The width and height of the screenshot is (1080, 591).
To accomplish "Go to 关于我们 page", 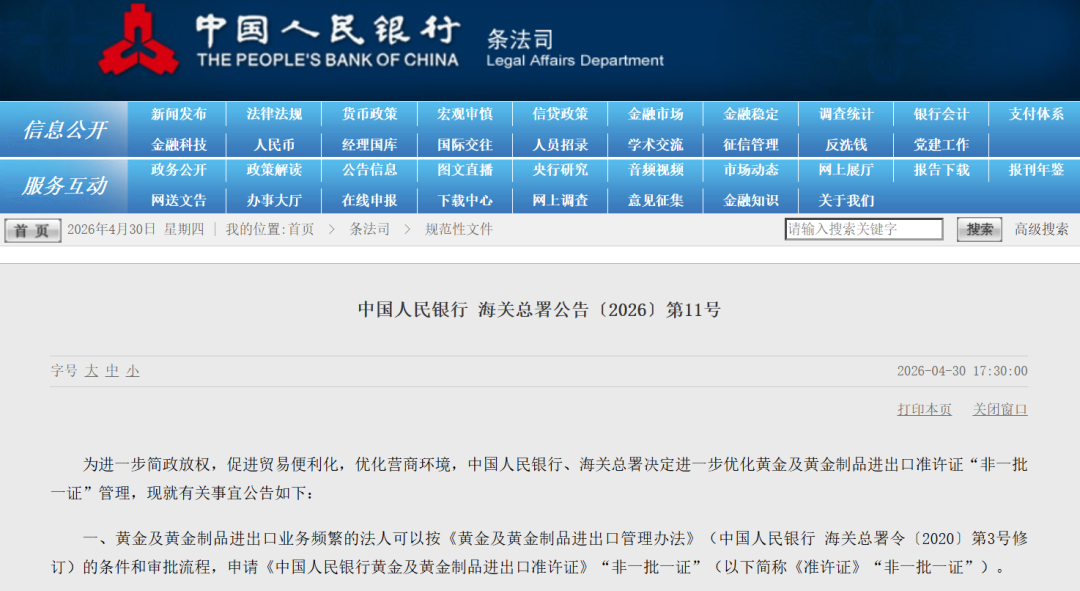I will 846,200.
